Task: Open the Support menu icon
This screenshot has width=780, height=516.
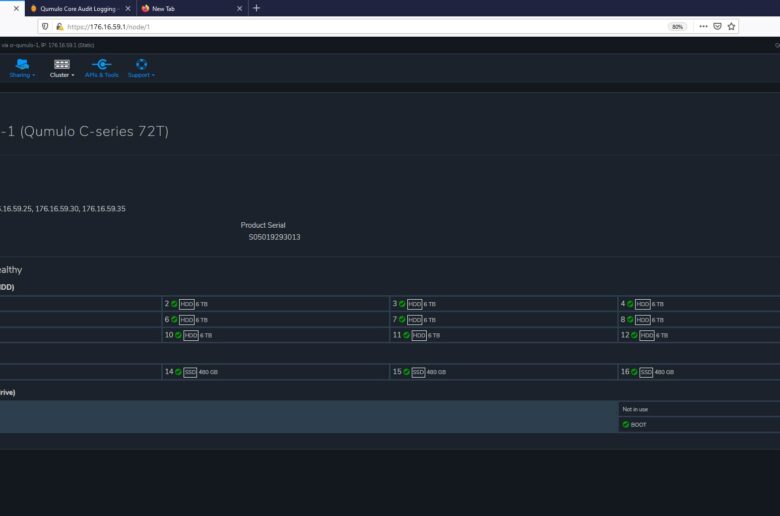Action: point(141,64)
